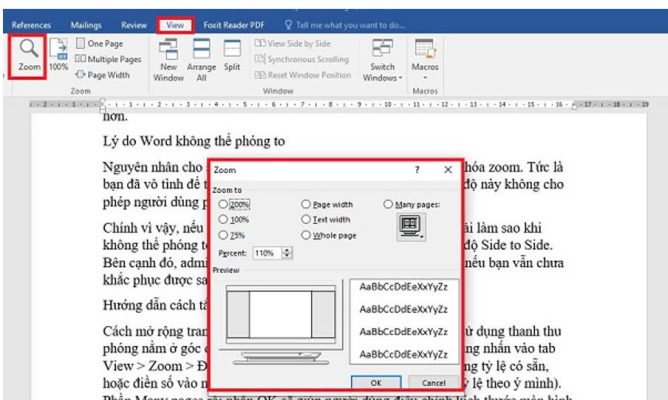Screen dimensions: 668x400
Task: Click the Percent input field
Action: point(267,253)
